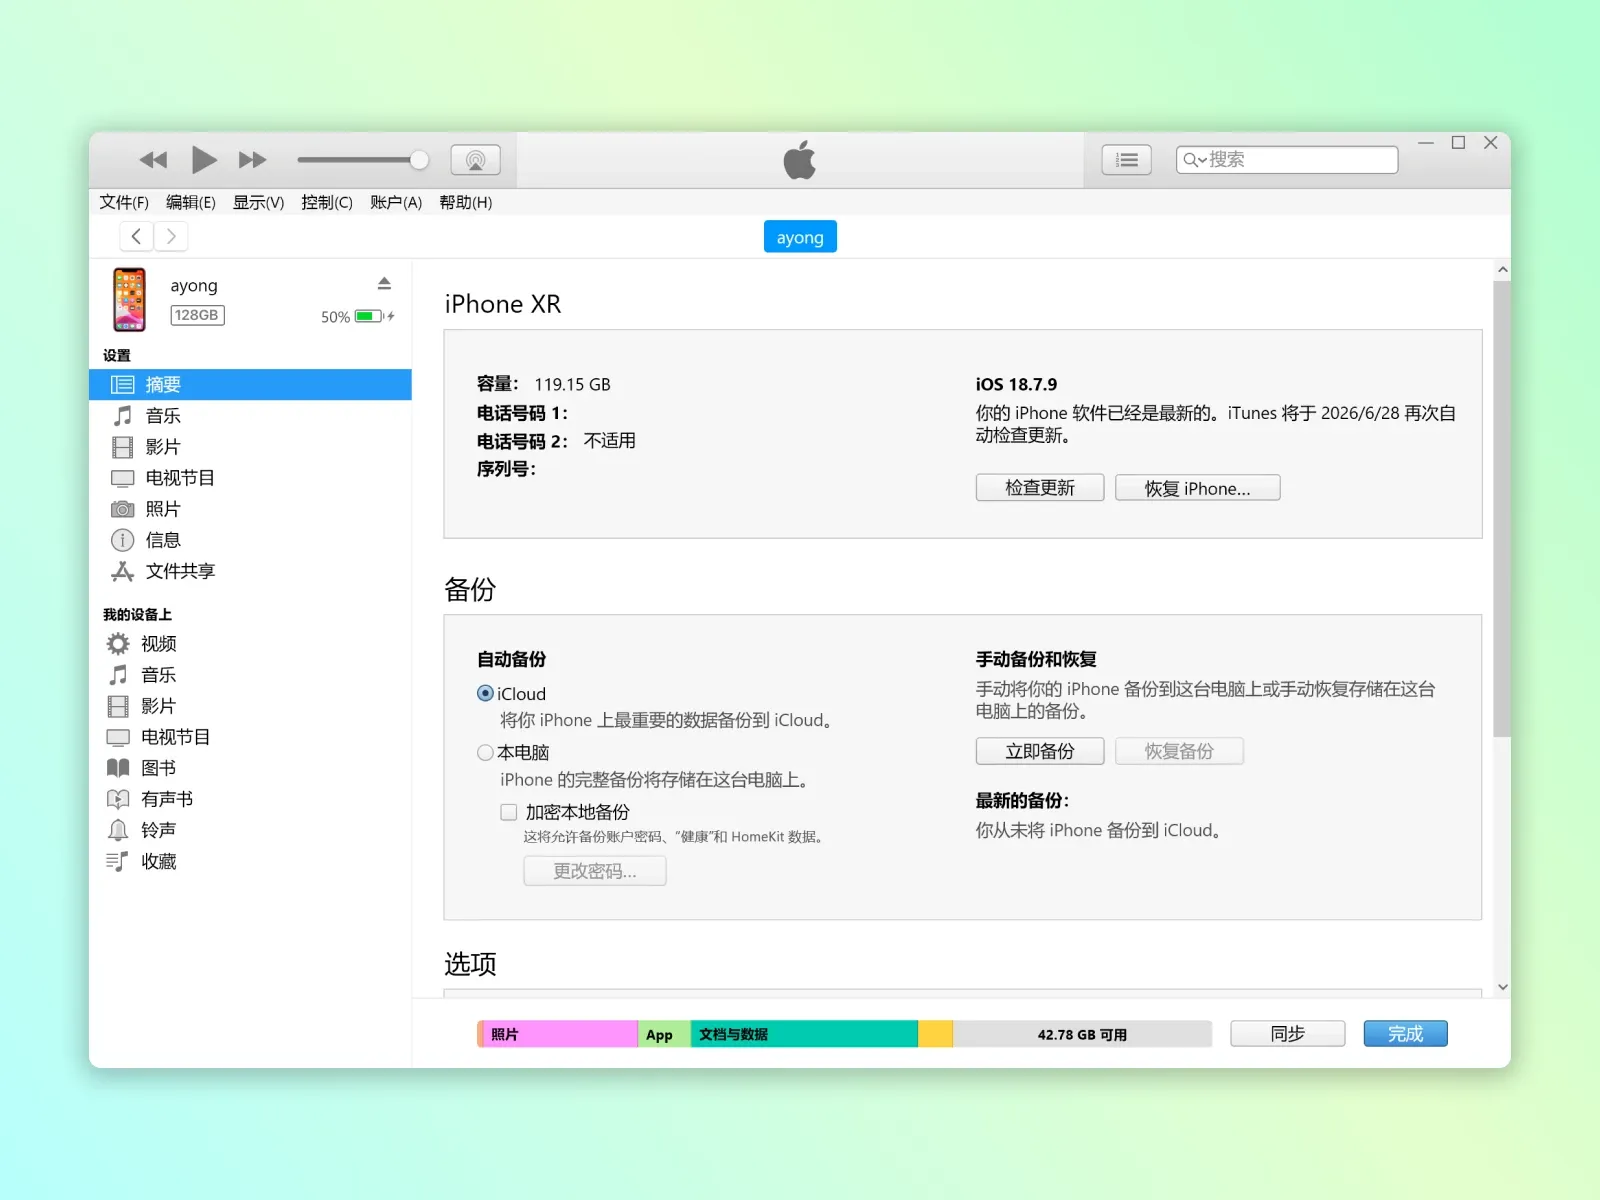
Task: Click the iOS 18.7.9 version text
Action: (x=1016, y=384)
